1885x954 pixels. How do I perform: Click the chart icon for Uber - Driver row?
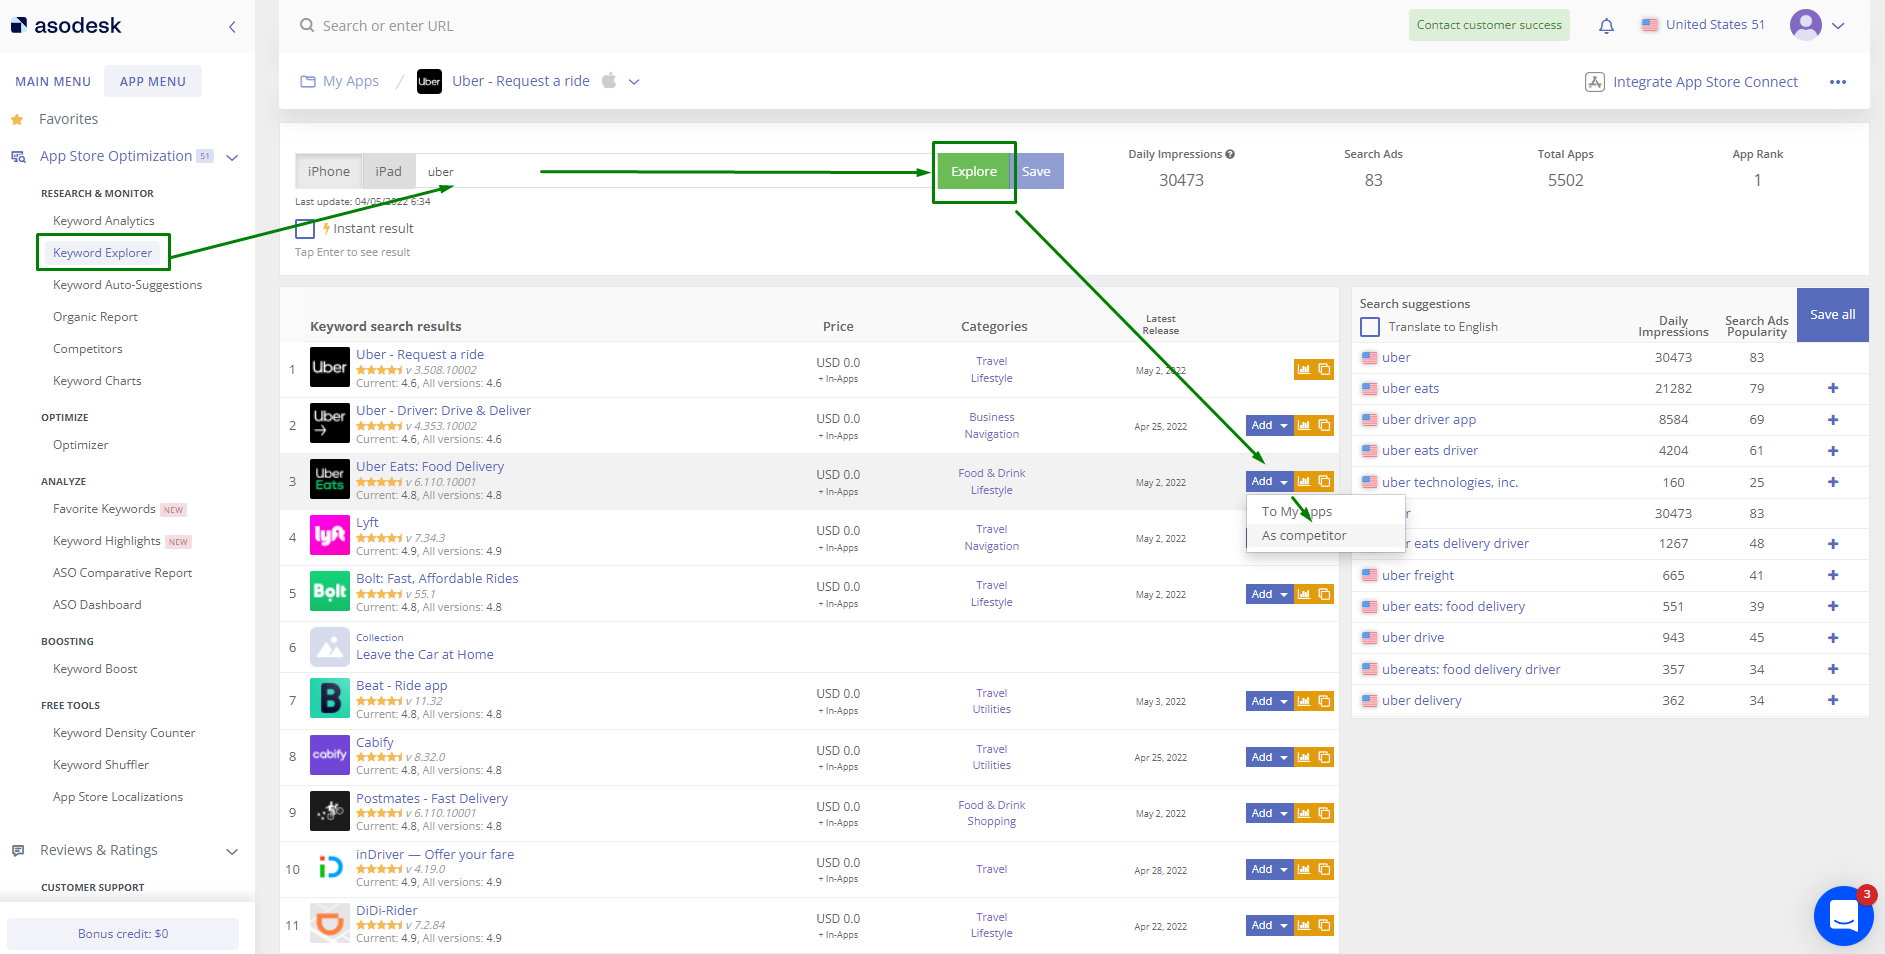1304,425
